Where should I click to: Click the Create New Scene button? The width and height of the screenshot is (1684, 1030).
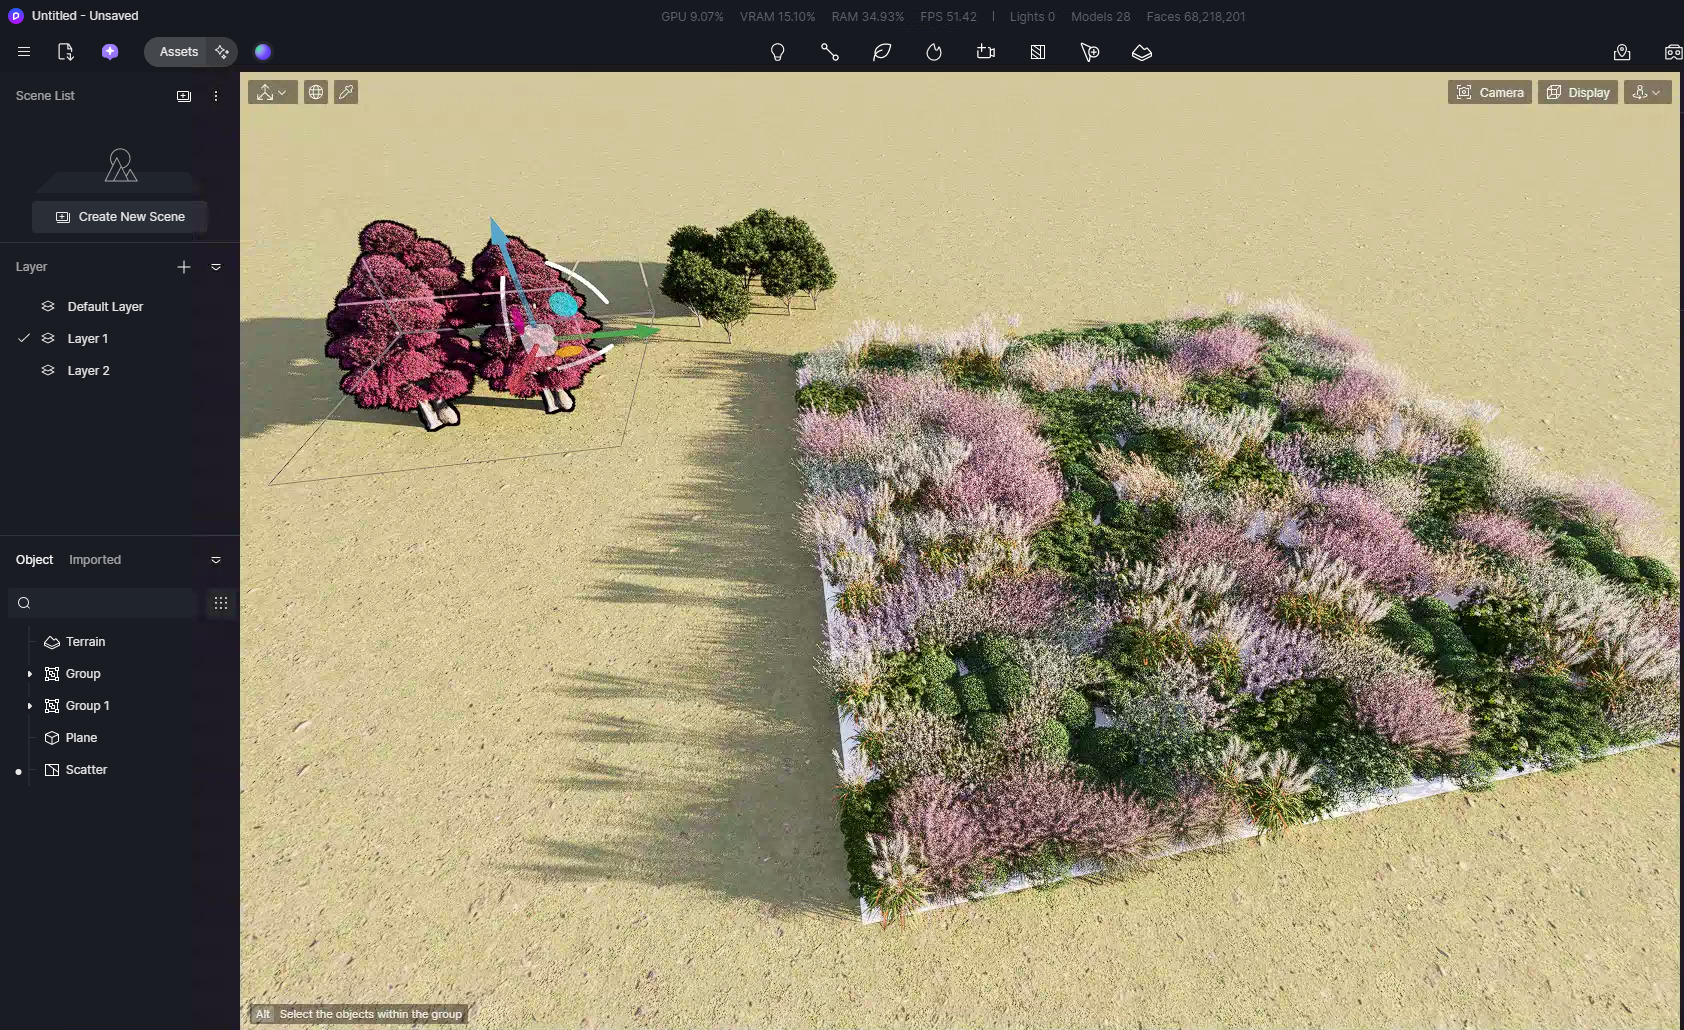click(x=120, y=217)
